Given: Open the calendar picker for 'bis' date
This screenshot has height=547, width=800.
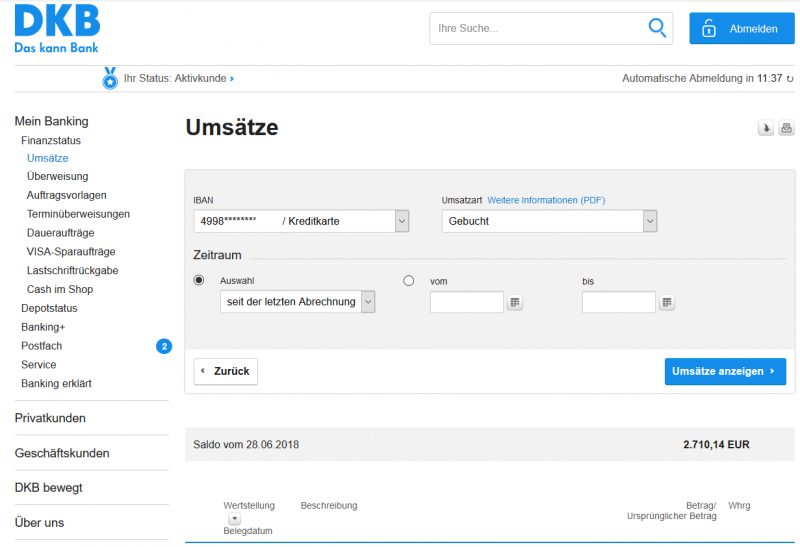Looking at the screenshot, I should 667,302.
